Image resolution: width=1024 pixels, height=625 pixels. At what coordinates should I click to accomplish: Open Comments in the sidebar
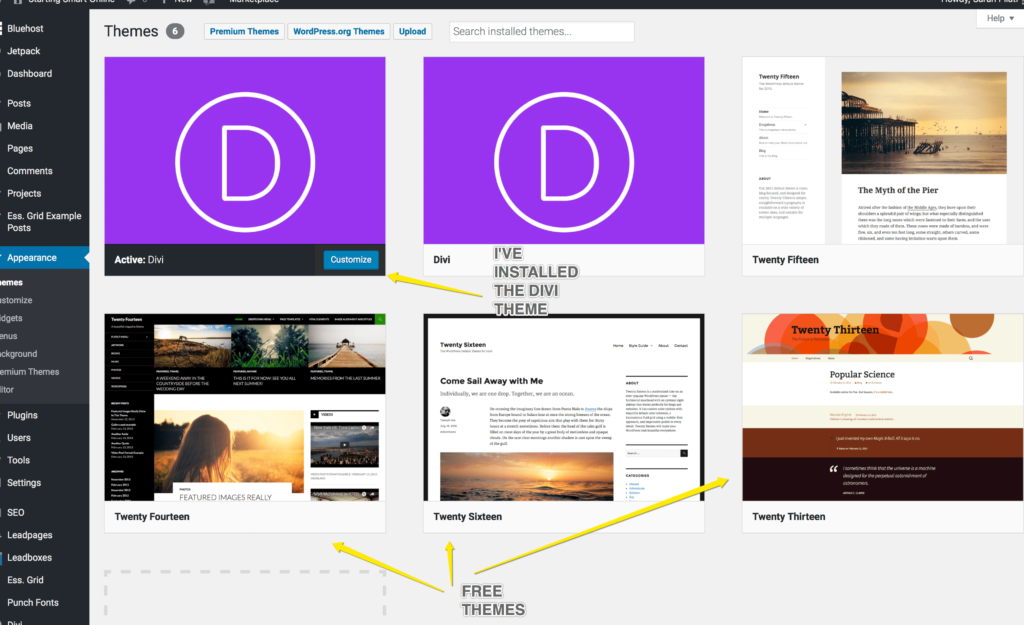pos(29,171)
